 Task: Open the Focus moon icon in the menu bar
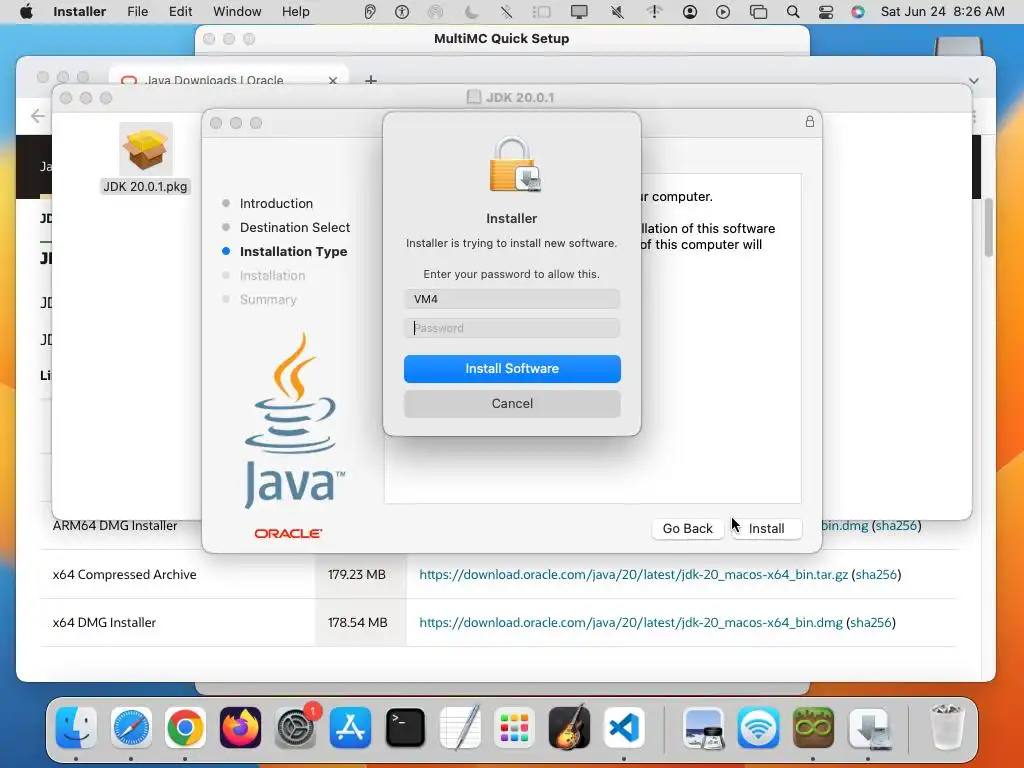pyautogui.click(x=471, y=12)
